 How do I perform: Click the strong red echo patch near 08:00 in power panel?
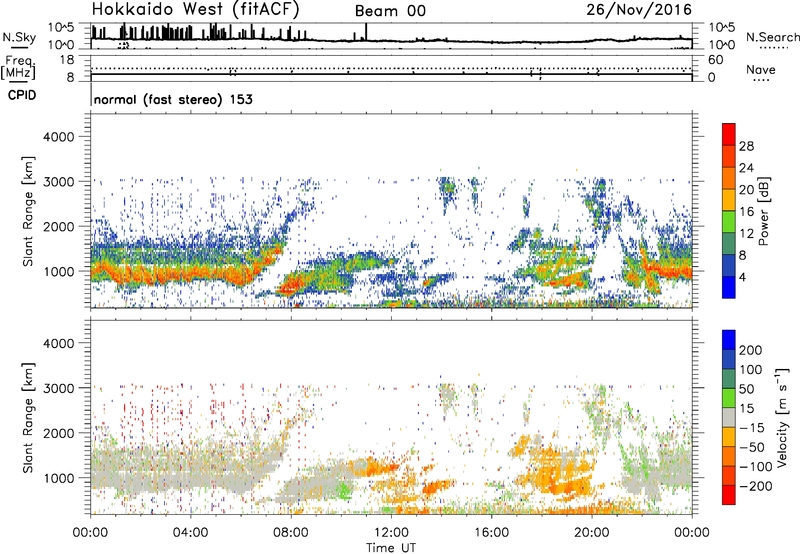pyautogui.click(x=291, y=284)
